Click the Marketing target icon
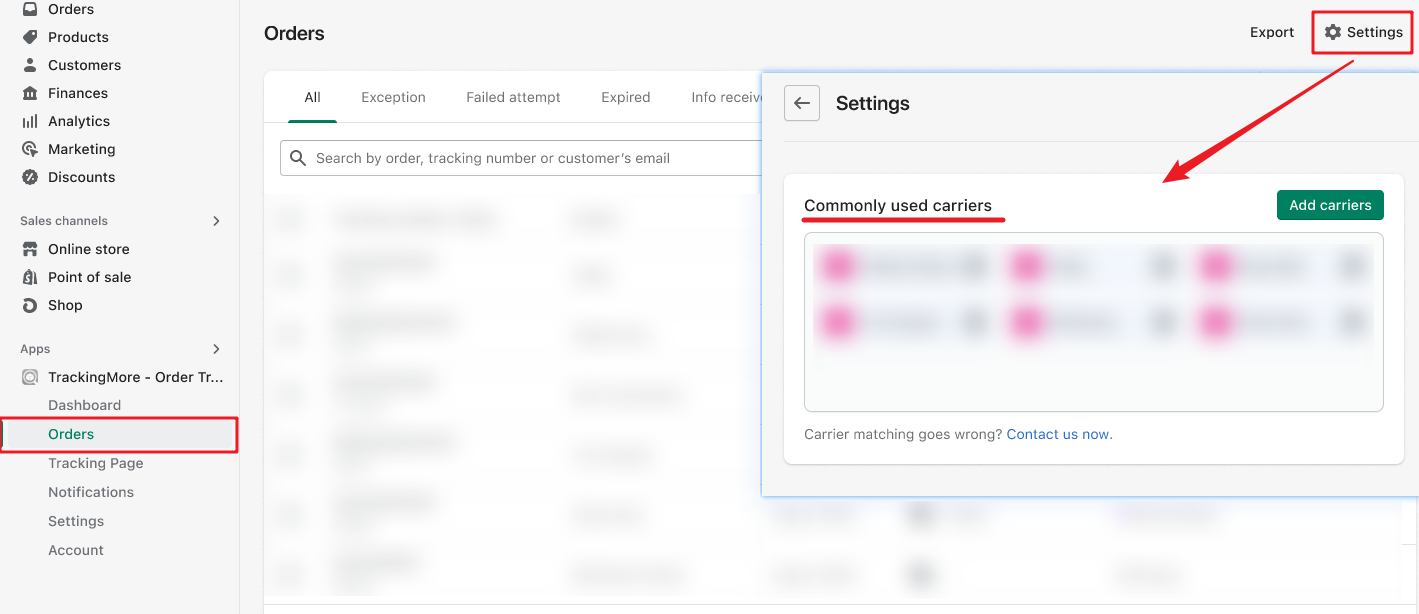 pos(30,149)
